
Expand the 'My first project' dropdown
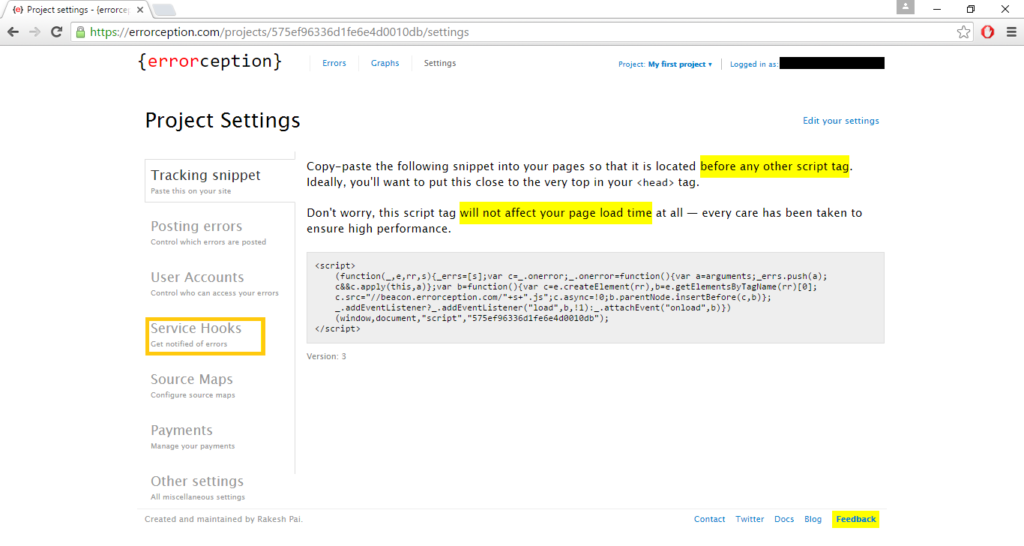click(679, 64)
